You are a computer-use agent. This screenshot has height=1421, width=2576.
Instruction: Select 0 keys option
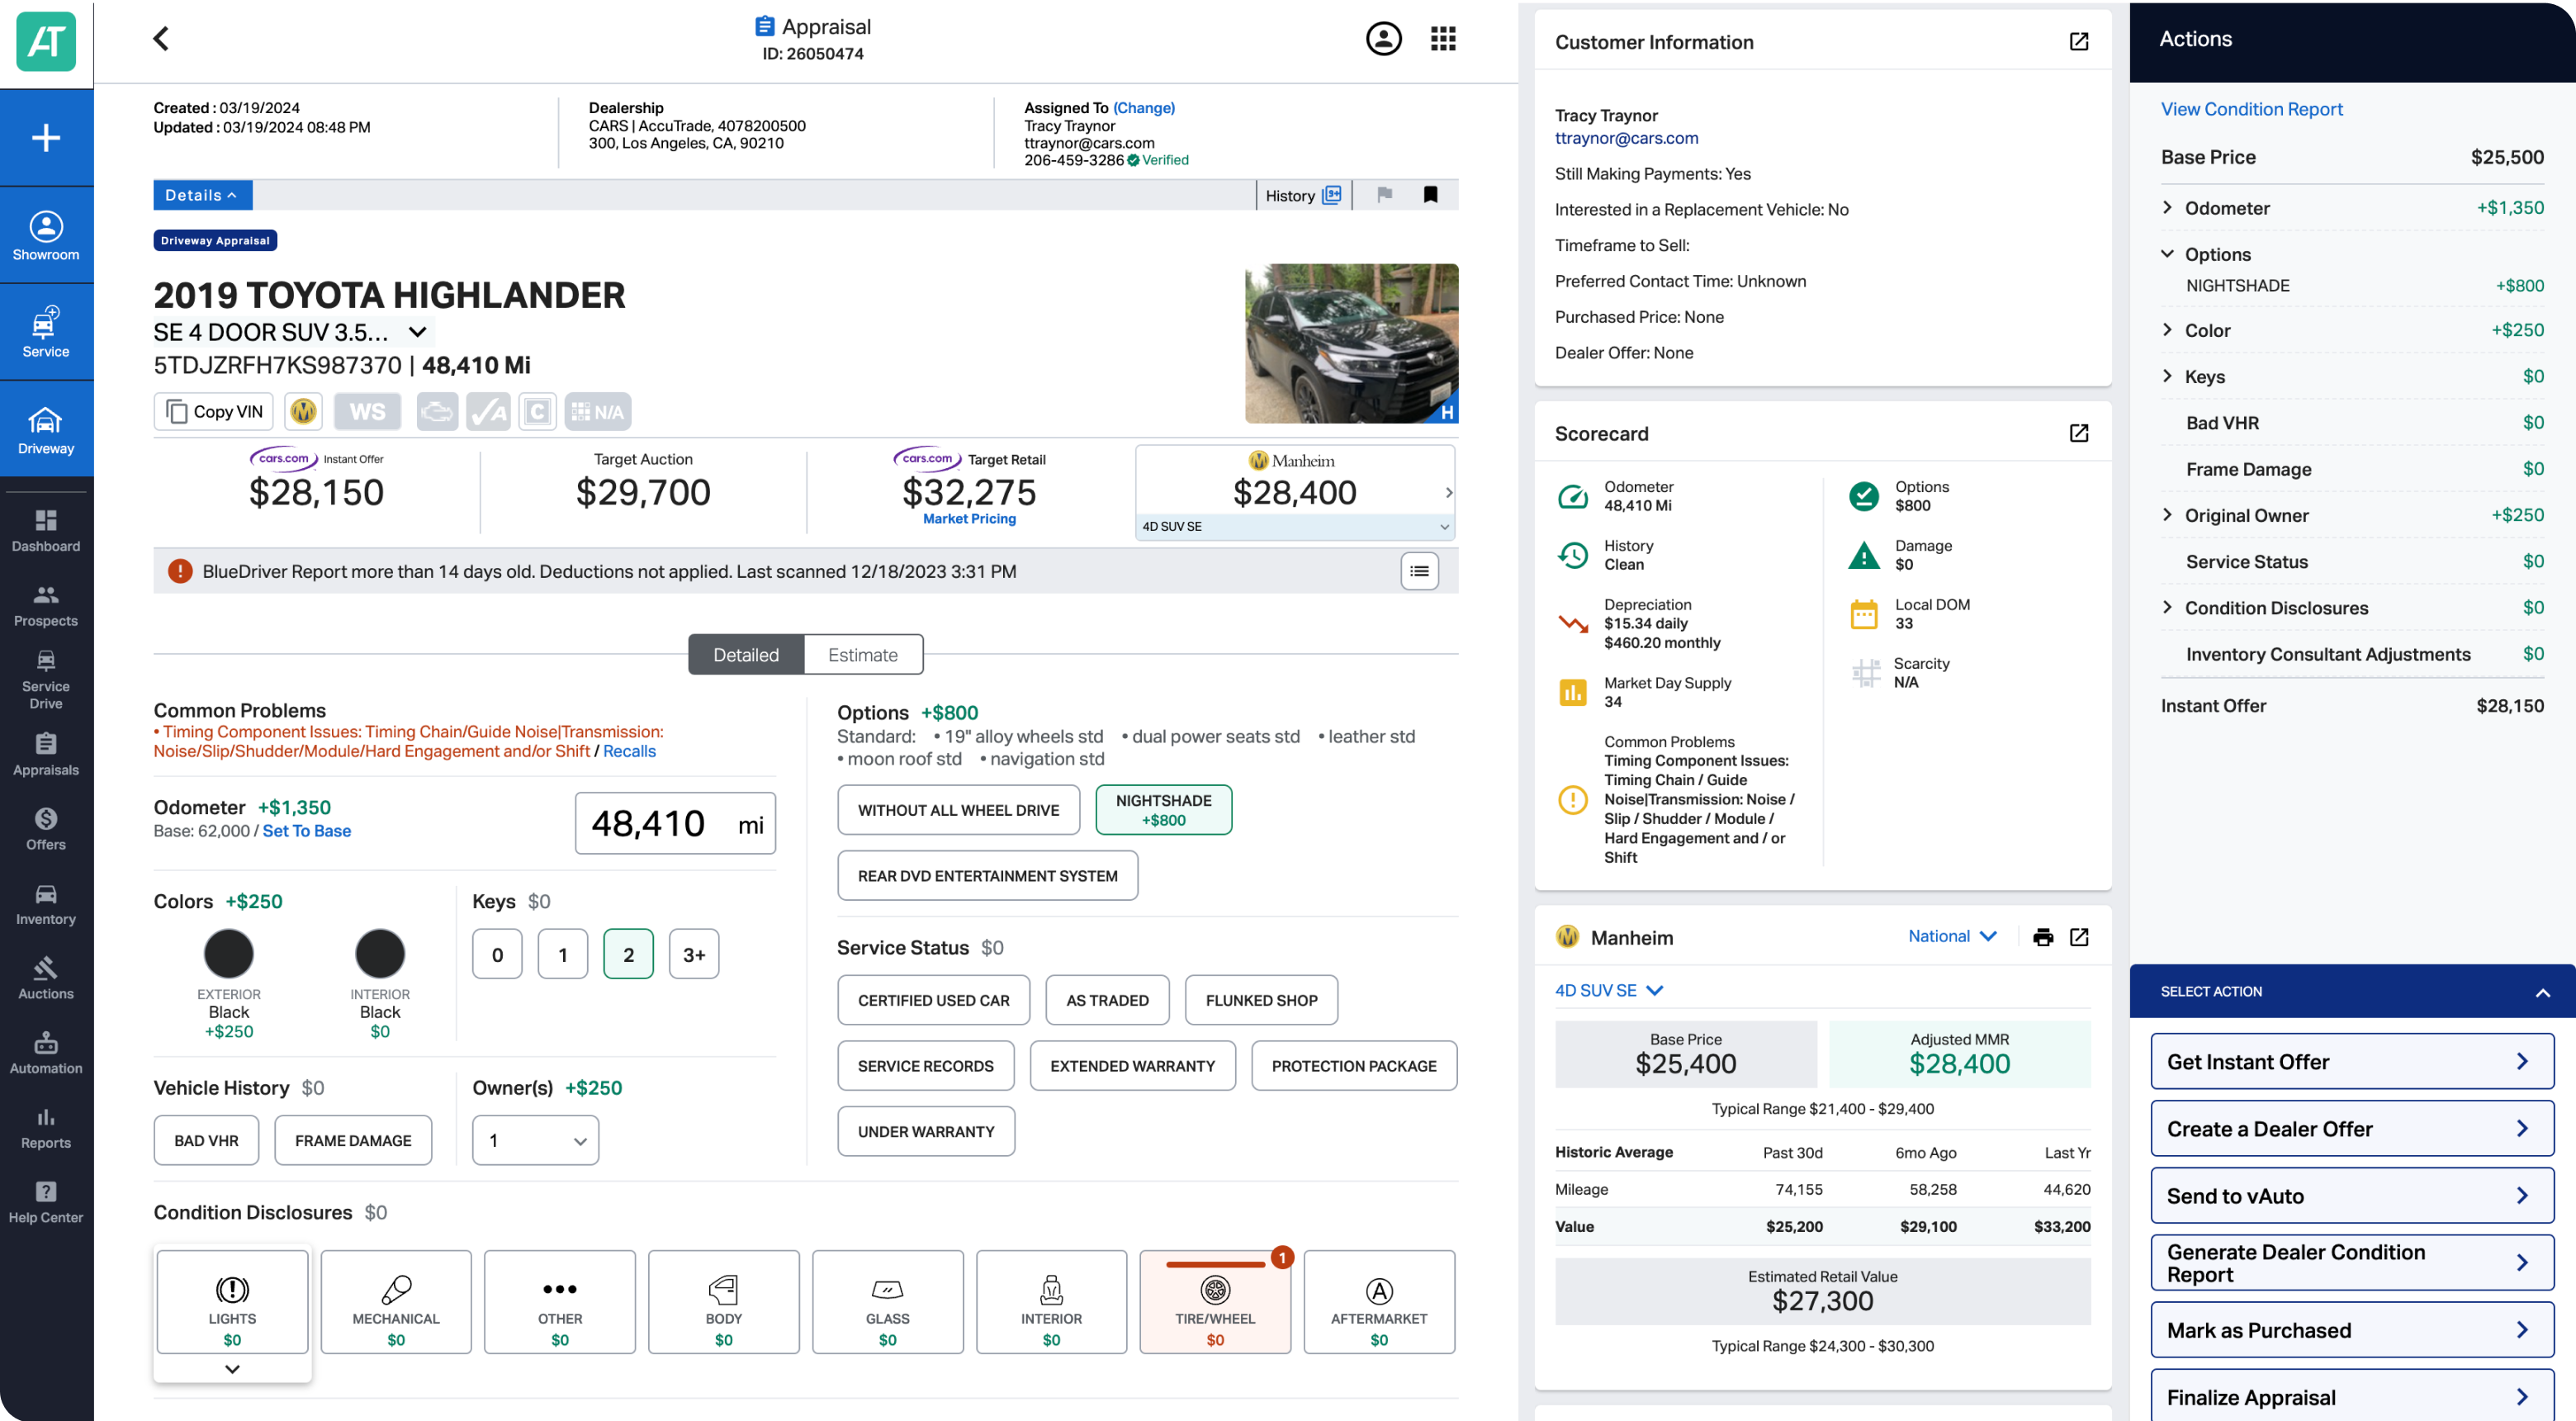tap(497, 954)
